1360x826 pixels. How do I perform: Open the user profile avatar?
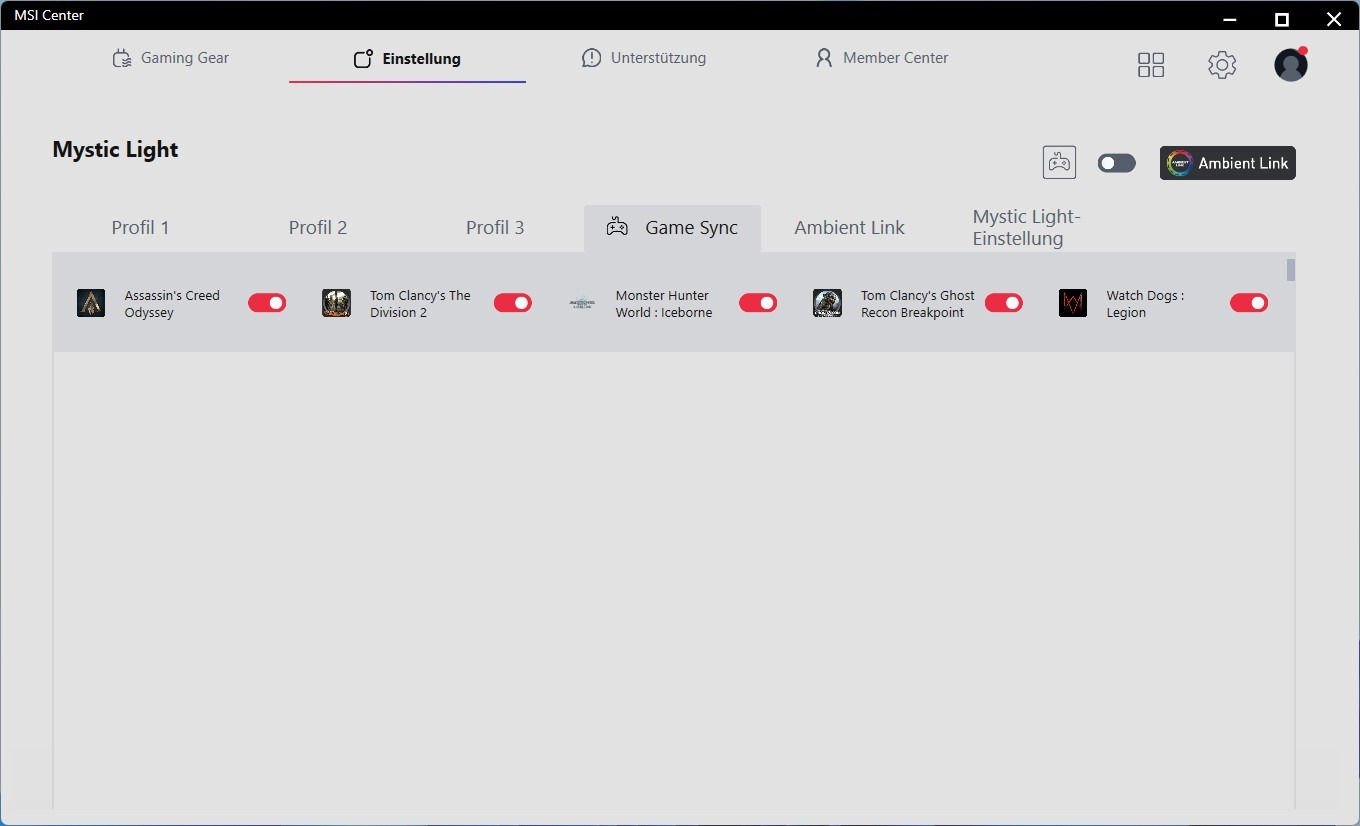(1290, 65)
